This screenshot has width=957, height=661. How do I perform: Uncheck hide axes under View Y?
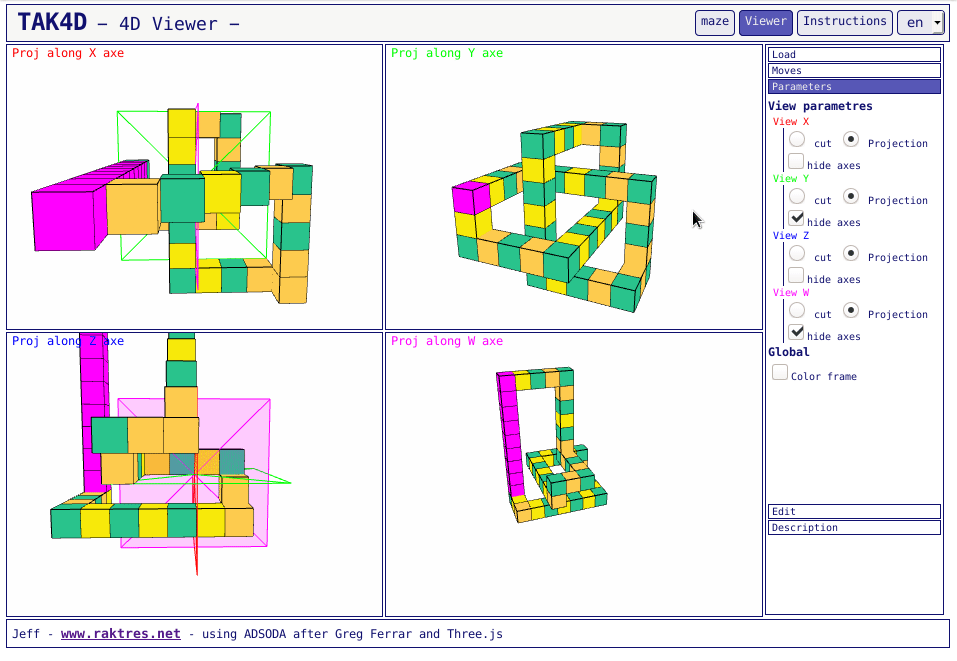tap(796, 218)
